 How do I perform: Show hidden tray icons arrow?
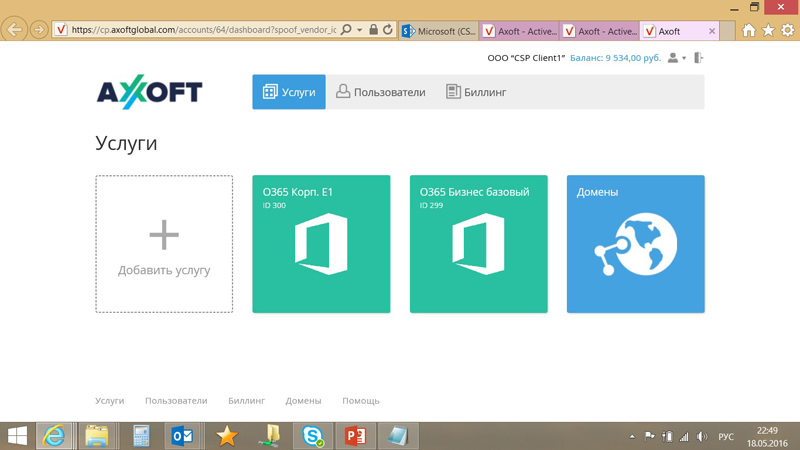[632, 437]
